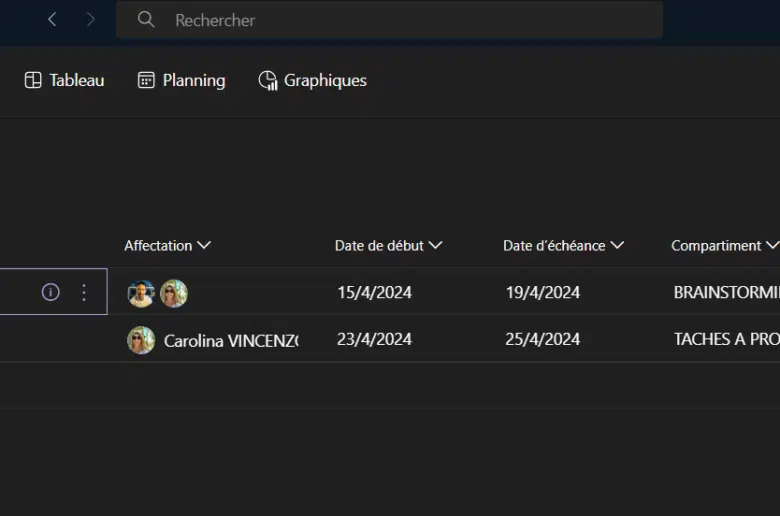Click the due date 25/4/2024
780x516 pixels.
[x=542, y=340]
